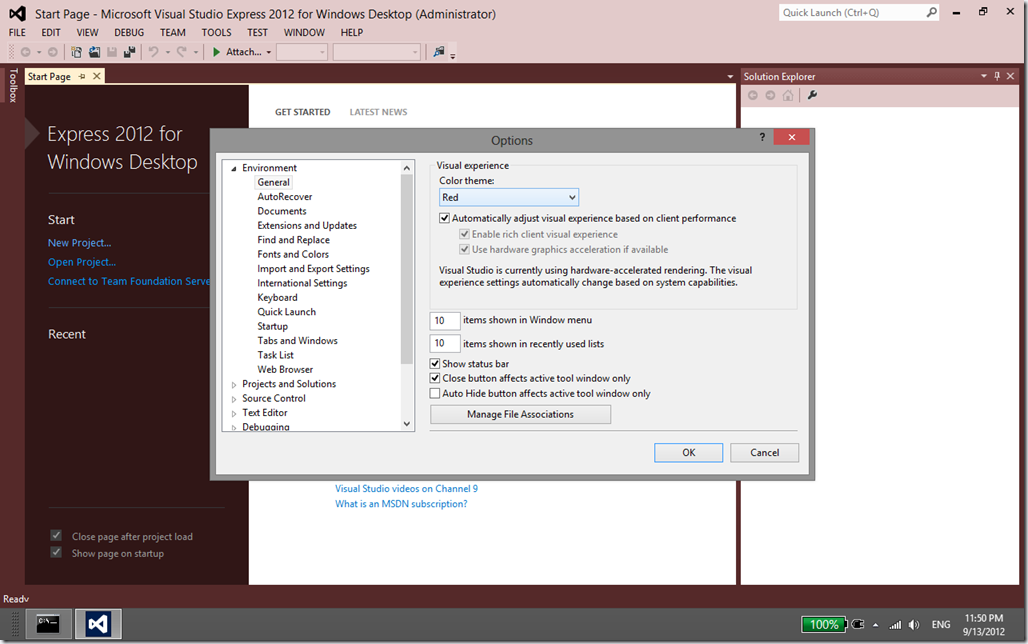Screen dimensions: 1028x644
Task: Switch to LATEST NEWS tab
Action: pyautogui.click(x=378, y=112)
